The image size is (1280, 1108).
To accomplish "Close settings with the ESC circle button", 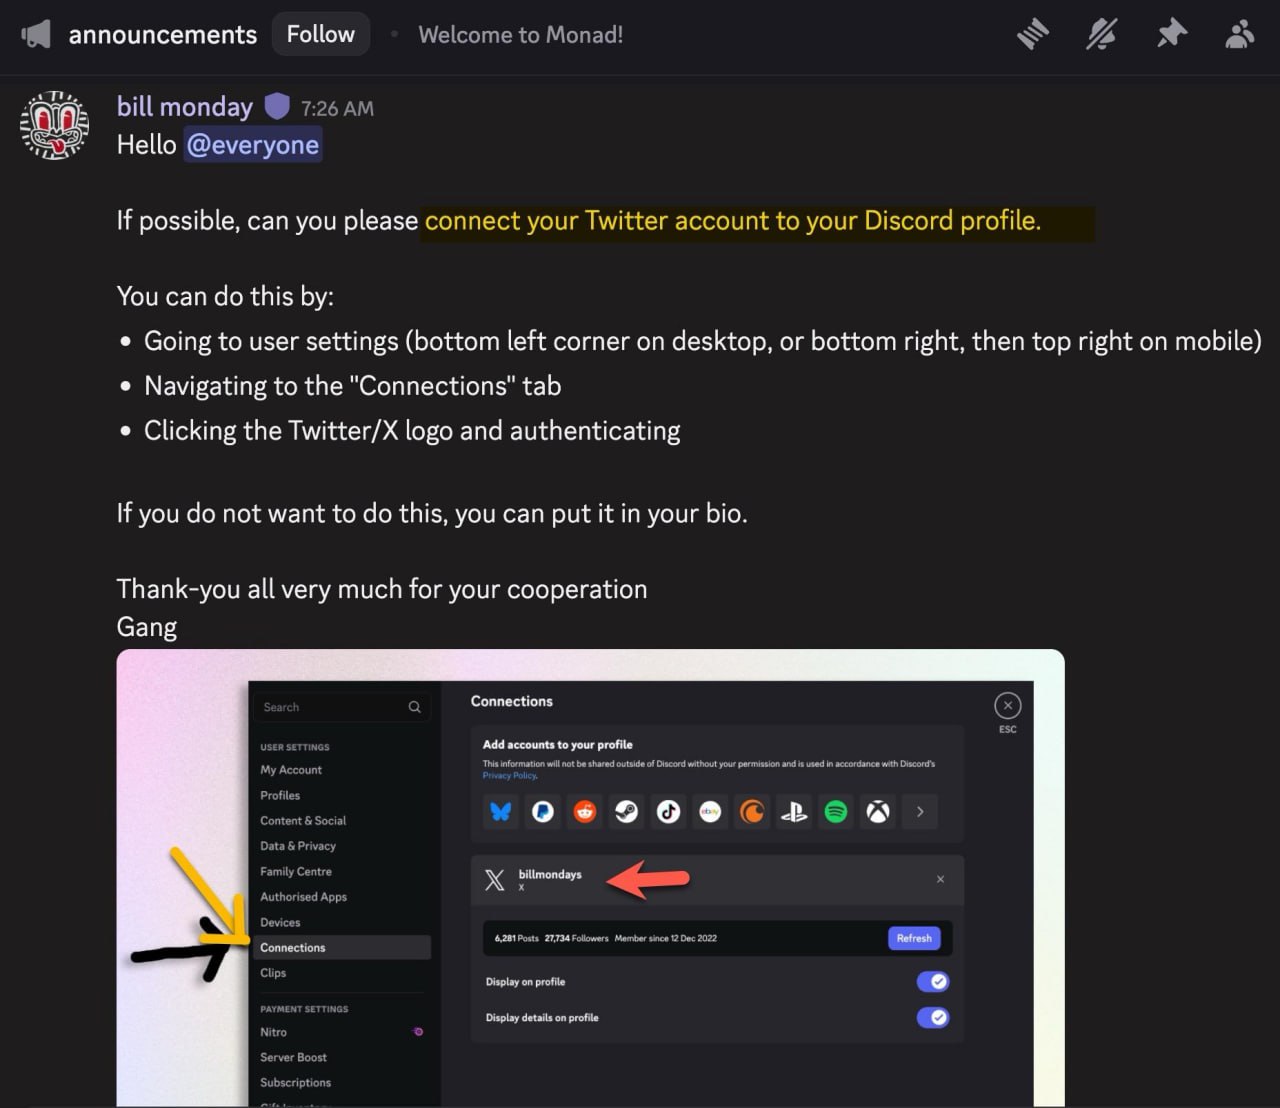I will point(1008,706).
